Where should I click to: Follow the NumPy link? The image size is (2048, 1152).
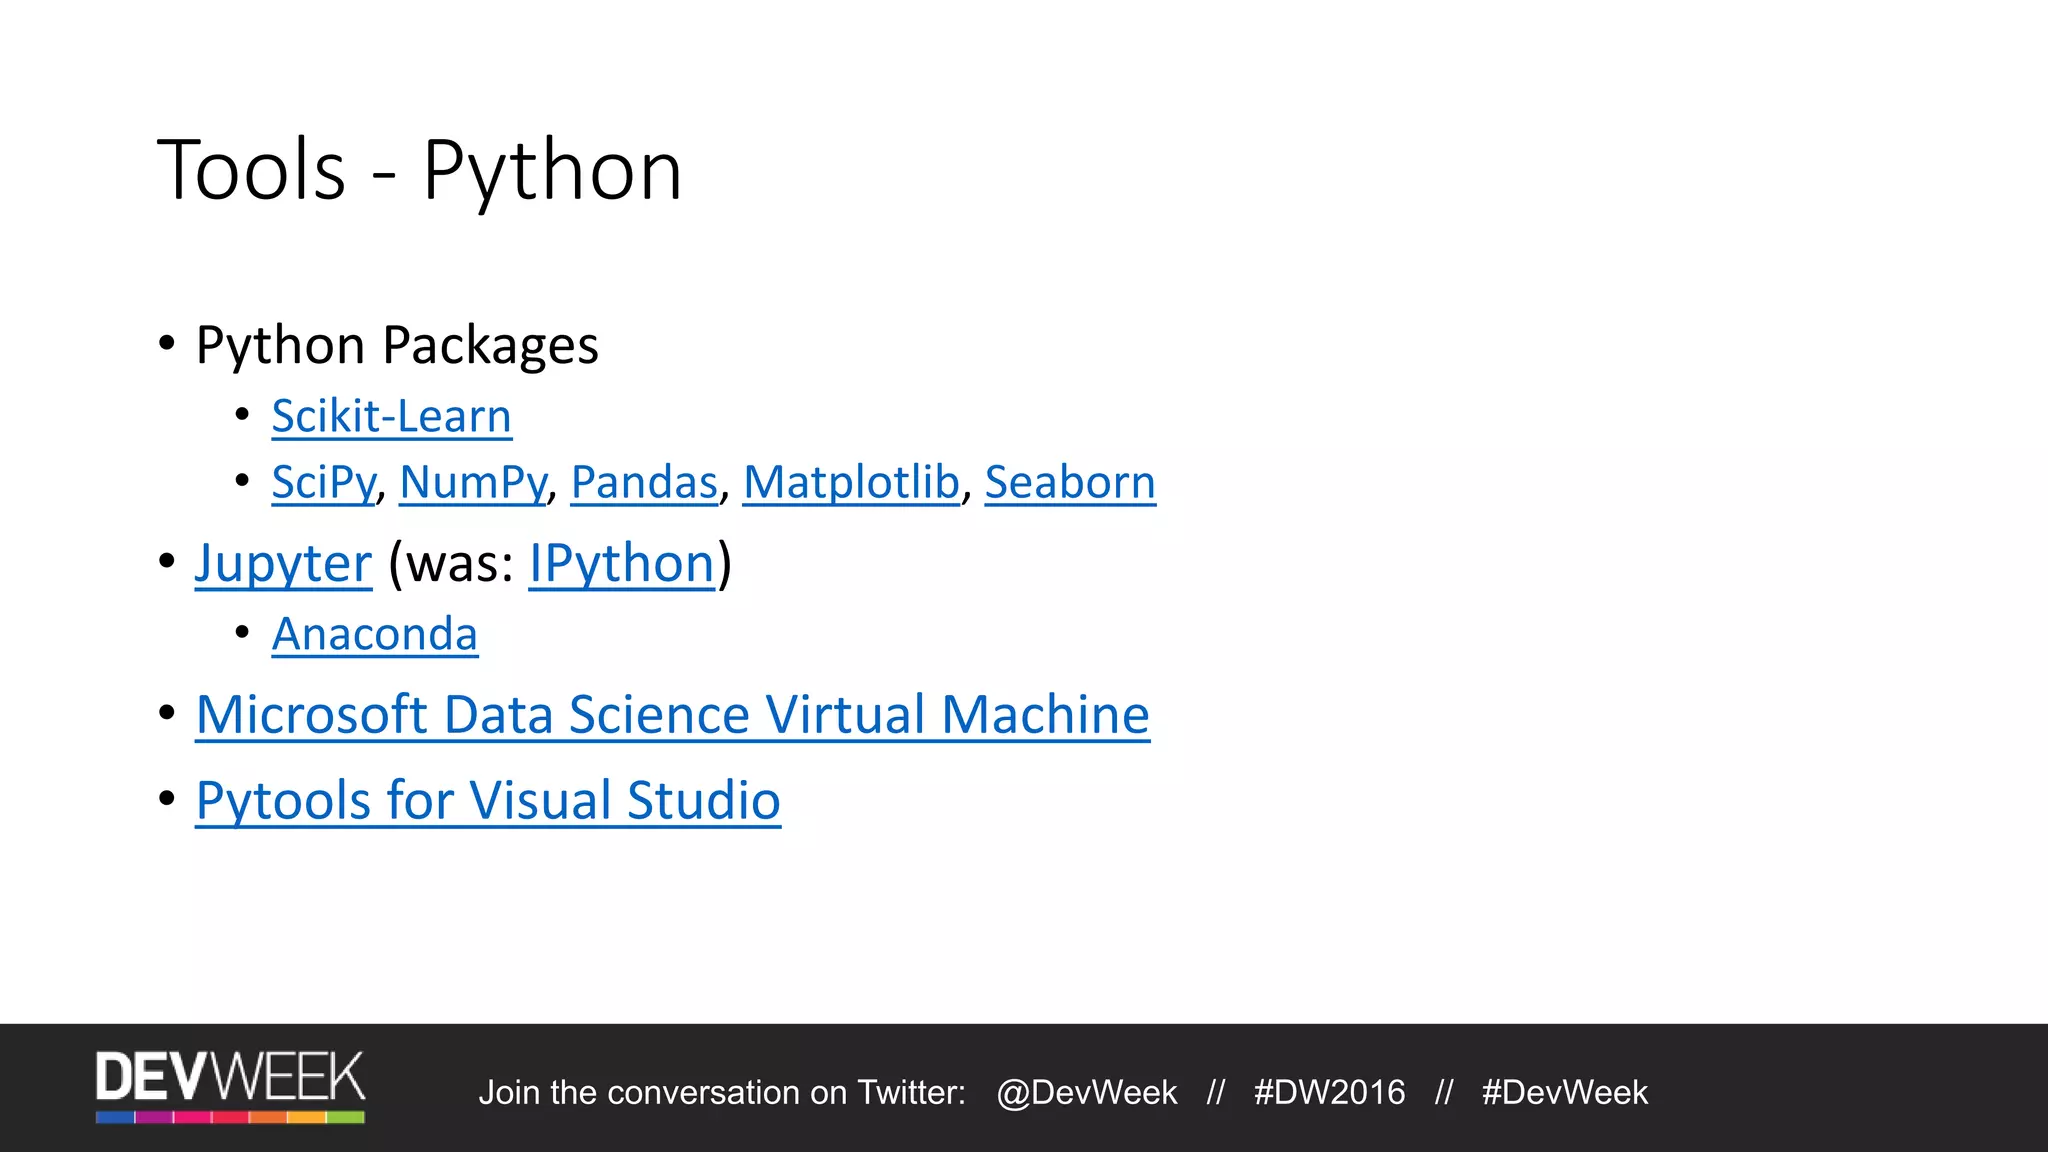click(x=473, y=482)
